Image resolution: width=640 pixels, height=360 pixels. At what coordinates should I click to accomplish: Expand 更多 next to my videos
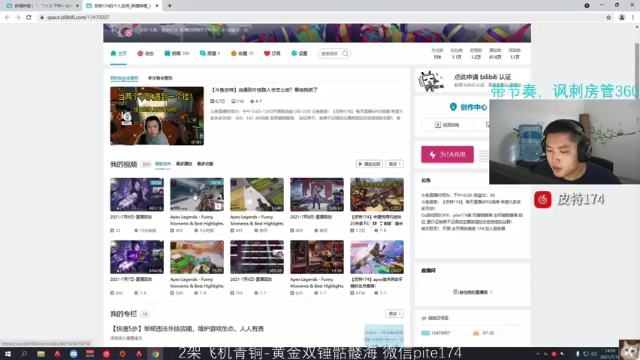click(394, 164)
